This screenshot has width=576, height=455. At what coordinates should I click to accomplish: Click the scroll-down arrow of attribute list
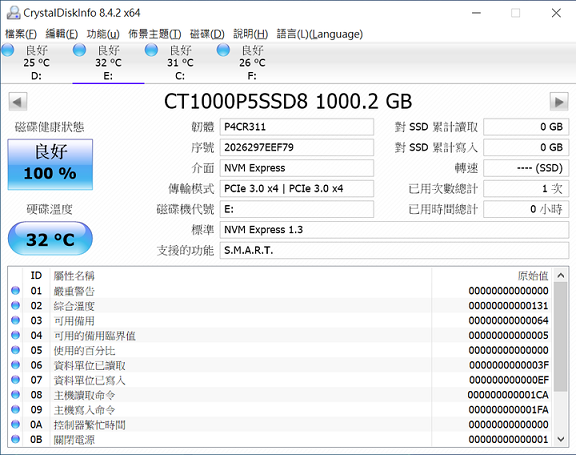[561, 439]
